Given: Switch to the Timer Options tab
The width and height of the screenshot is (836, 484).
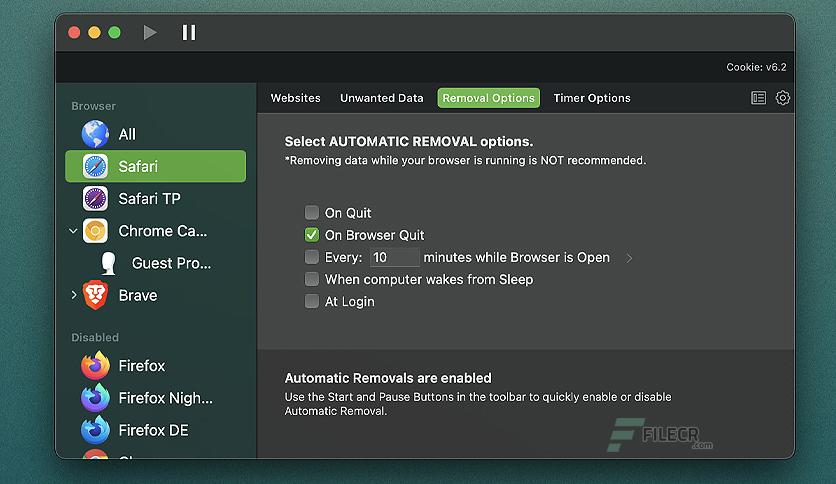Looking at the screenshot, I should tap(592, 98).
